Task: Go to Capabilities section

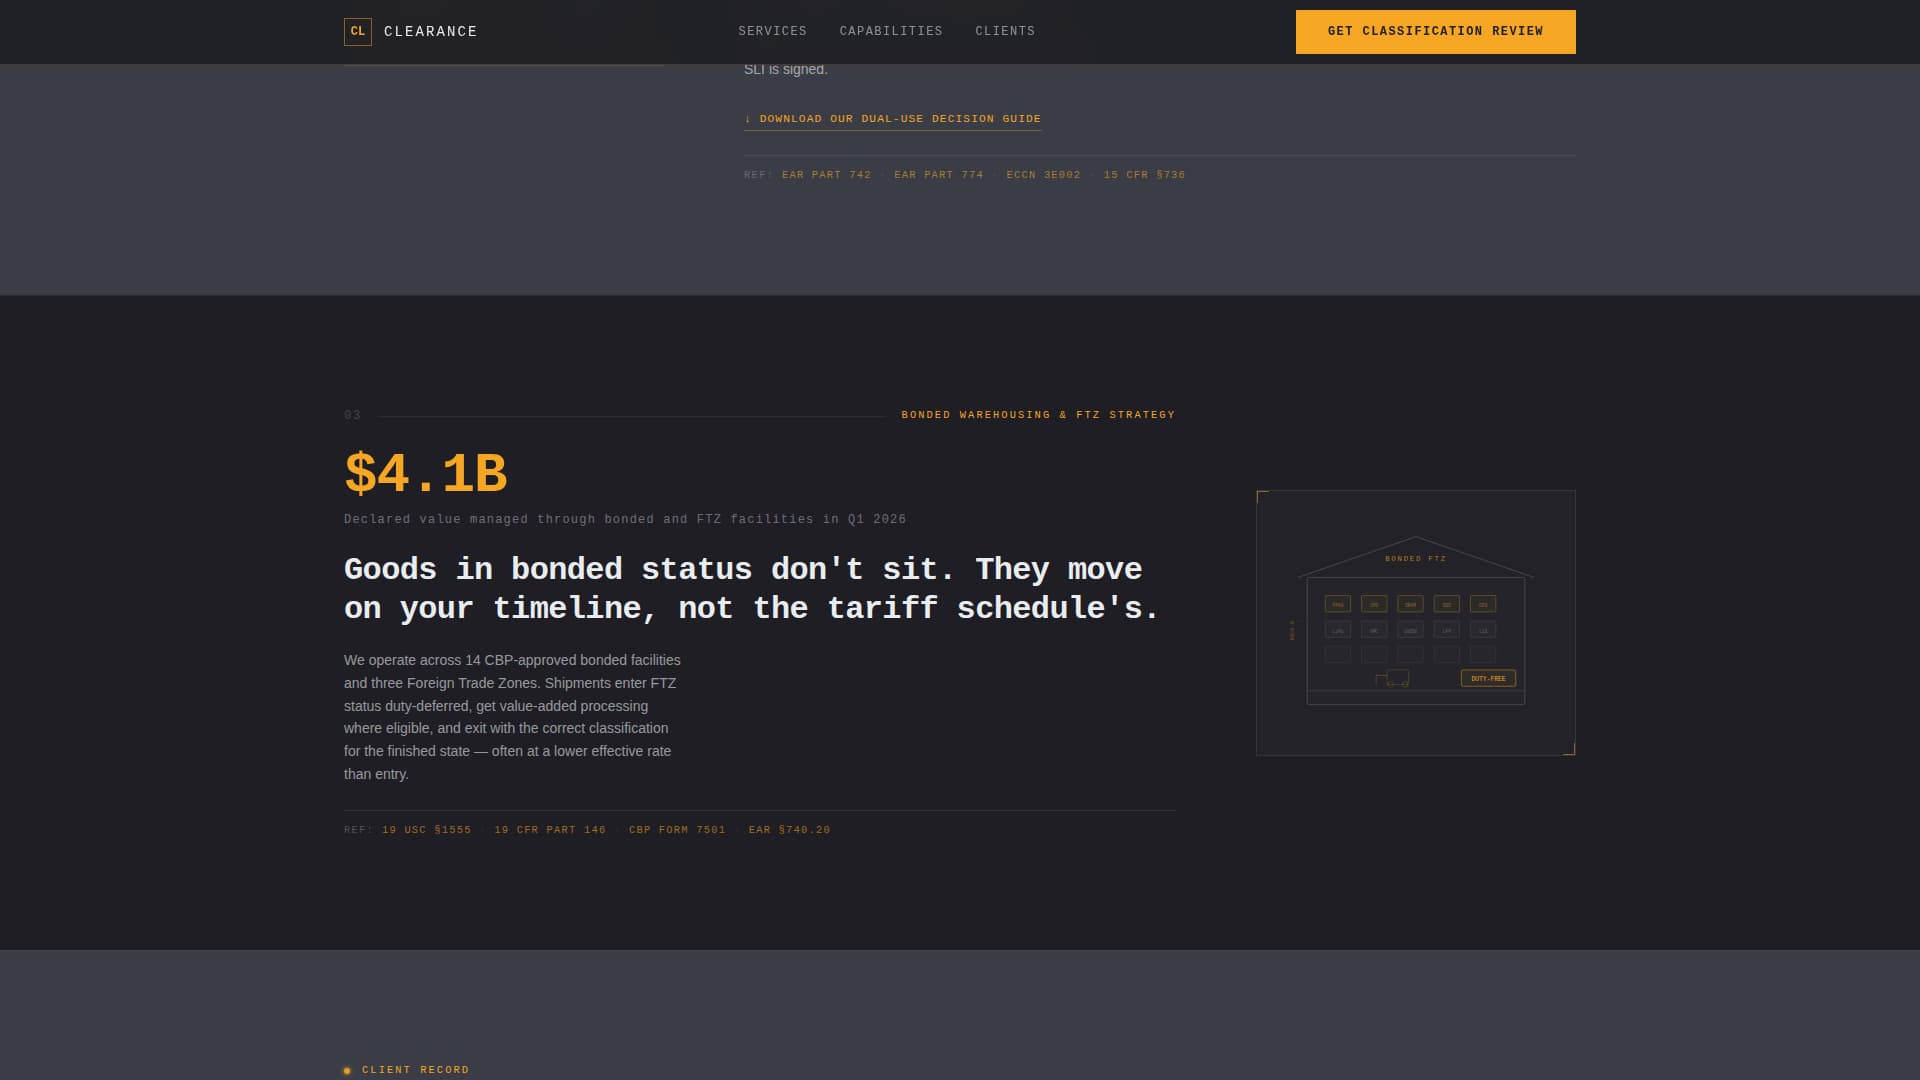Action: 890,31
